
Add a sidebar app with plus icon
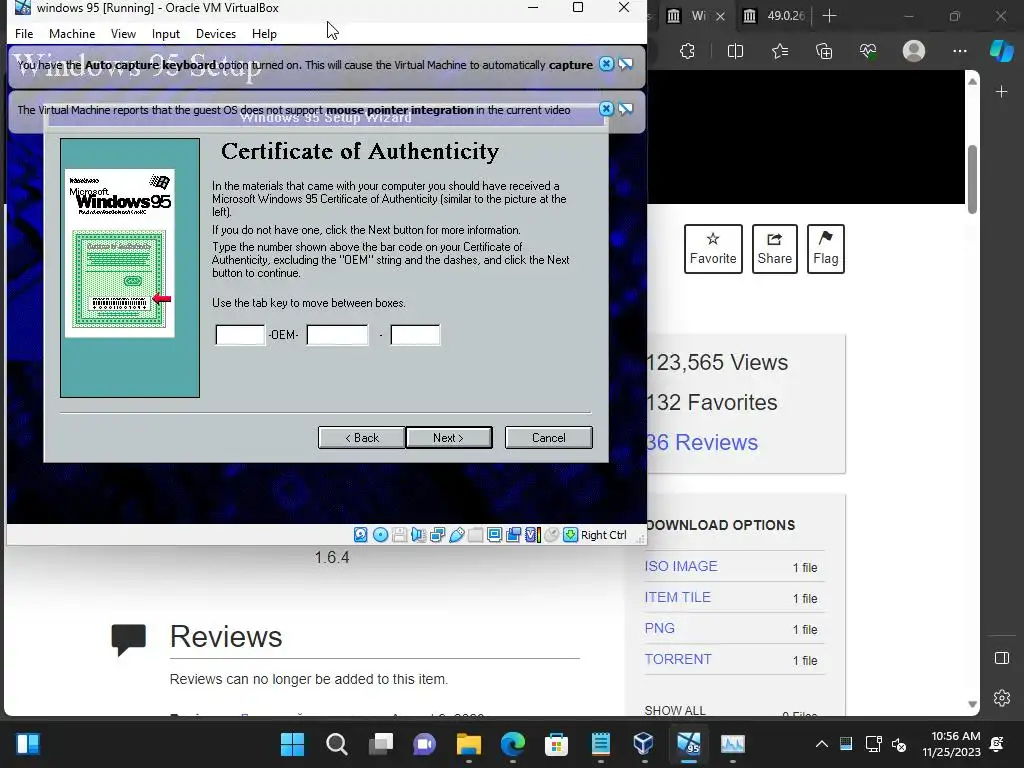(1002, 92)
